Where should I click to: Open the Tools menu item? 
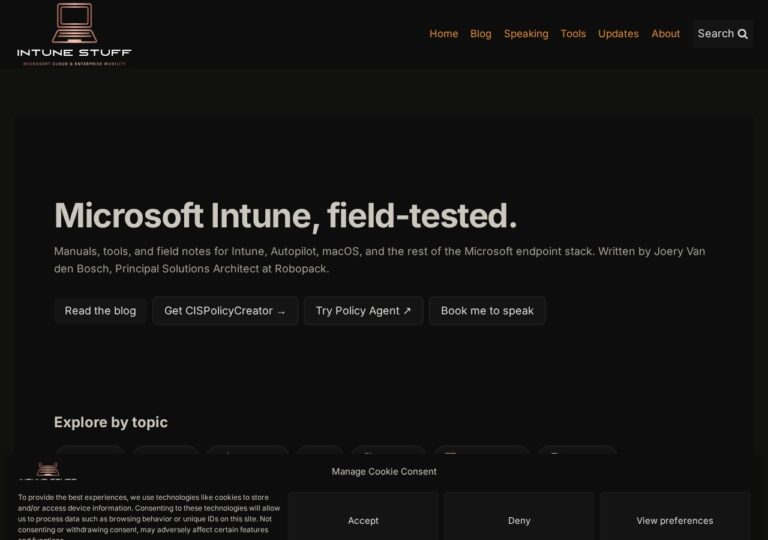coord(573,34)
